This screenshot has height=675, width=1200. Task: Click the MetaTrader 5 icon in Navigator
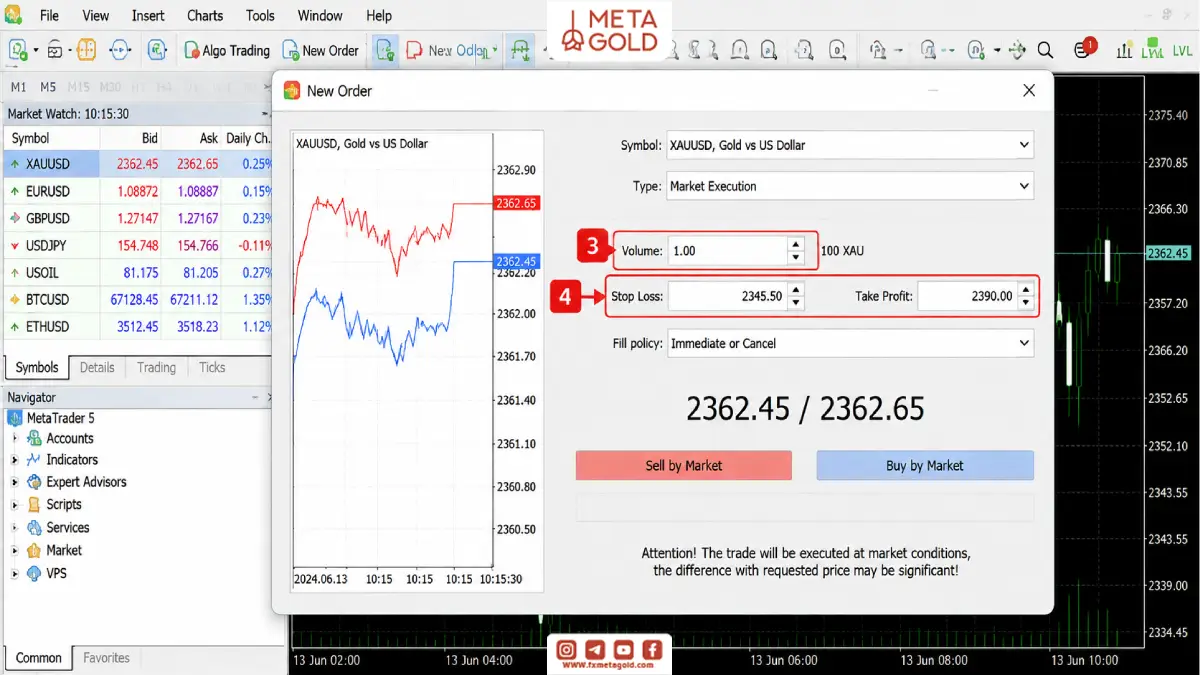pos(15,418)
